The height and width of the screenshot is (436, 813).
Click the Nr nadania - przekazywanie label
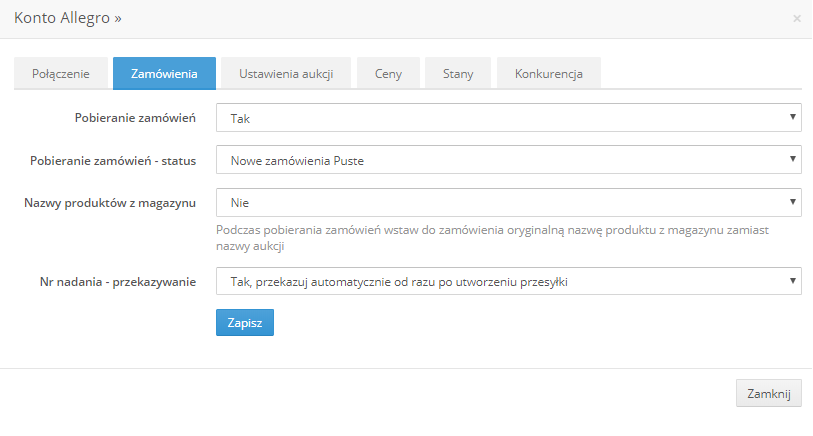click(118, 282)
